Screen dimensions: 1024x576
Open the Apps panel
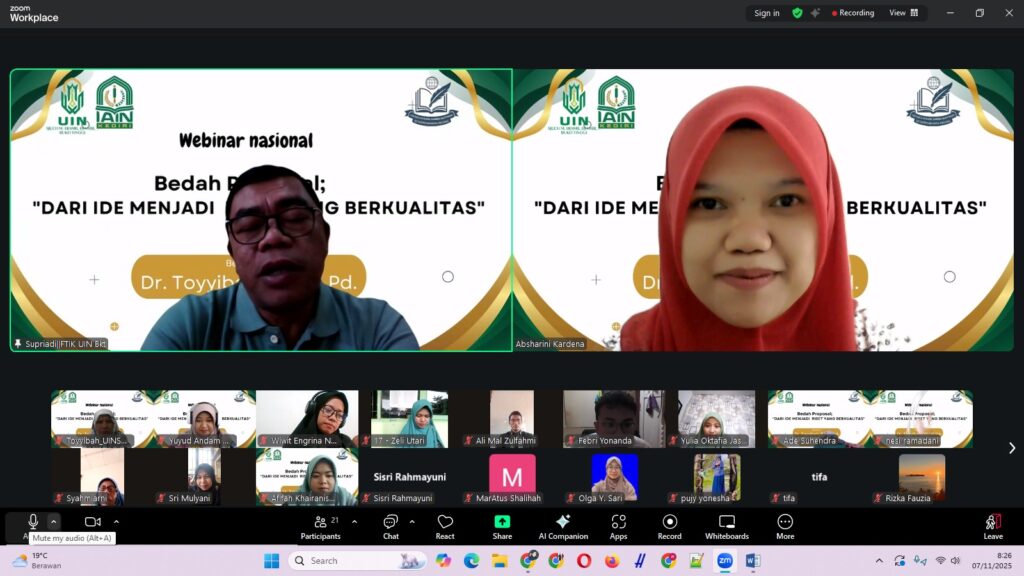[618, 527]
